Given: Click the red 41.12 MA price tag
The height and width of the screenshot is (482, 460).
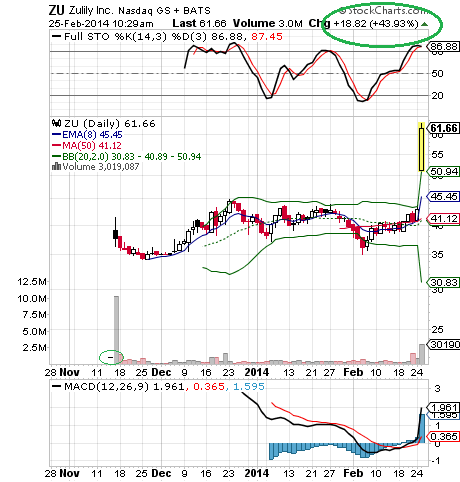Looking at the screenshot, I should pyautogui.click(x=443, y=219).
